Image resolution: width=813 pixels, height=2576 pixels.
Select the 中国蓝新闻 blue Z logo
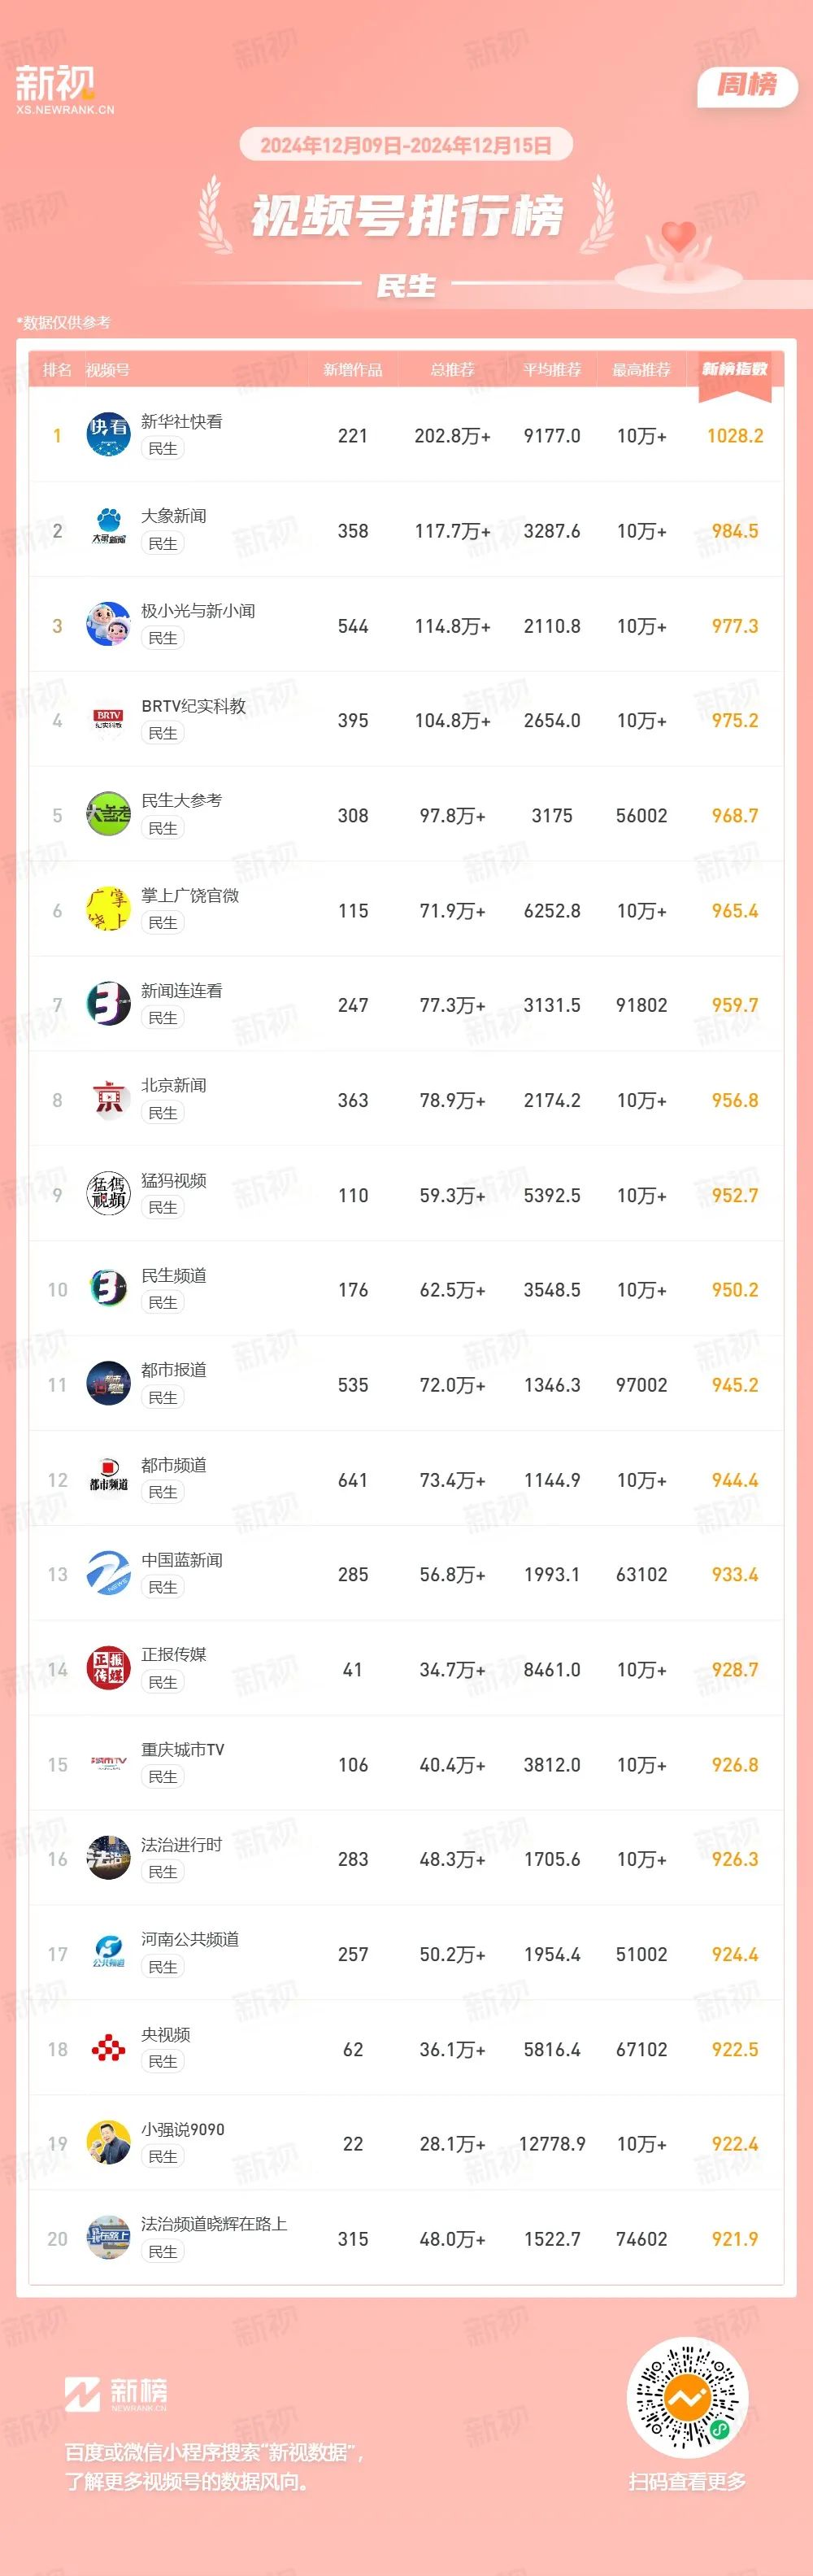(x=108, y=1574)
